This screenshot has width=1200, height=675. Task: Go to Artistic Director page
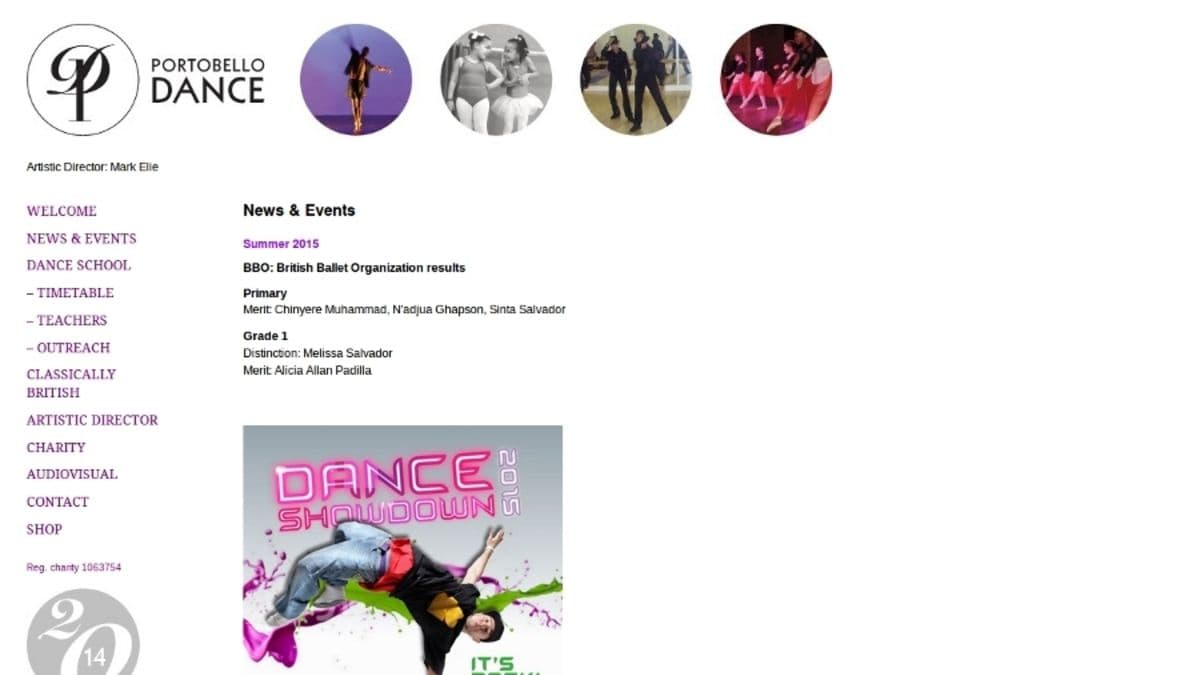[92, 420]
